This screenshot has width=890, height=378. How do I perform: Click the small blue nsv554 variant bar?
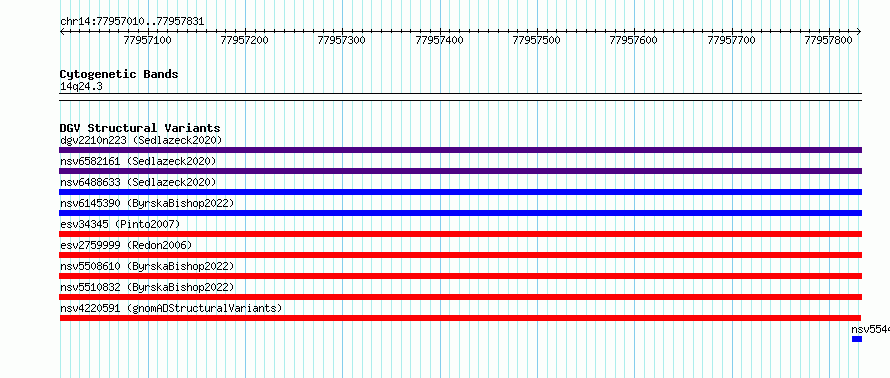pos(857,339)
